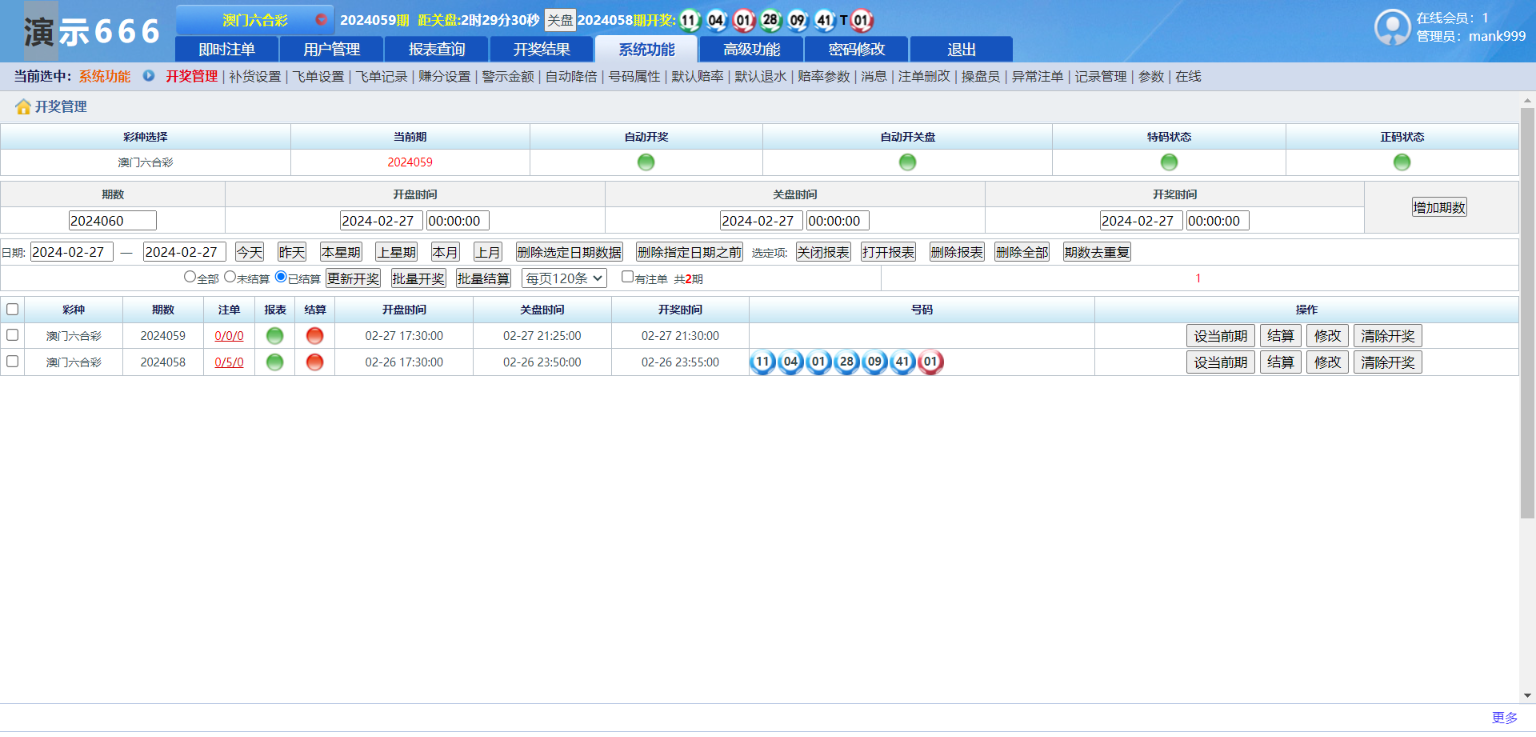Check the select-all checkbox in table header

point(13,309)
